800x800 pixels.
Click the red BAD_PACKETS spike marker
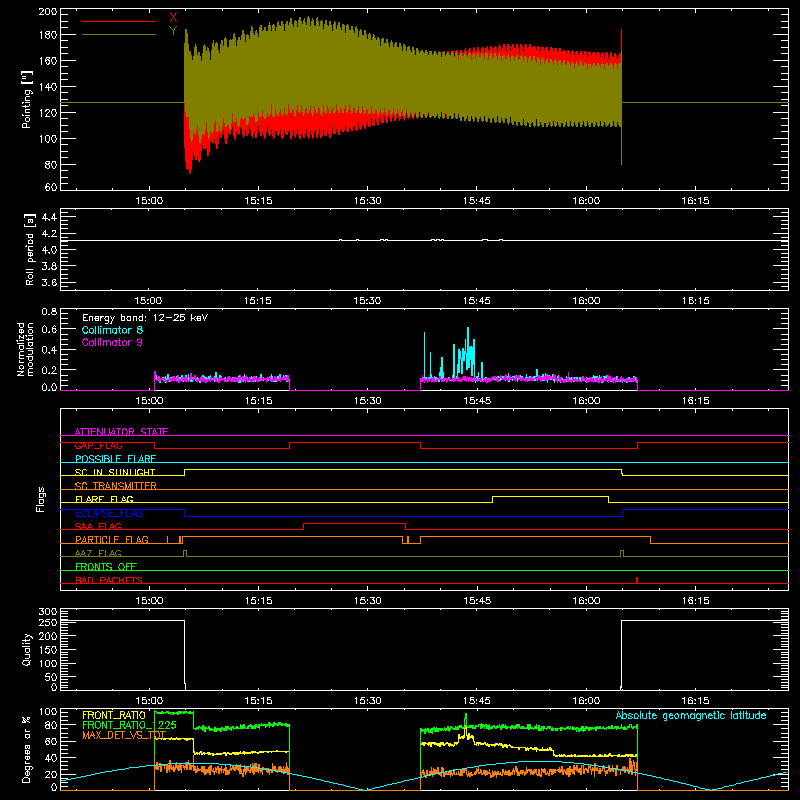pyautogui.click(x=637, y=580)
